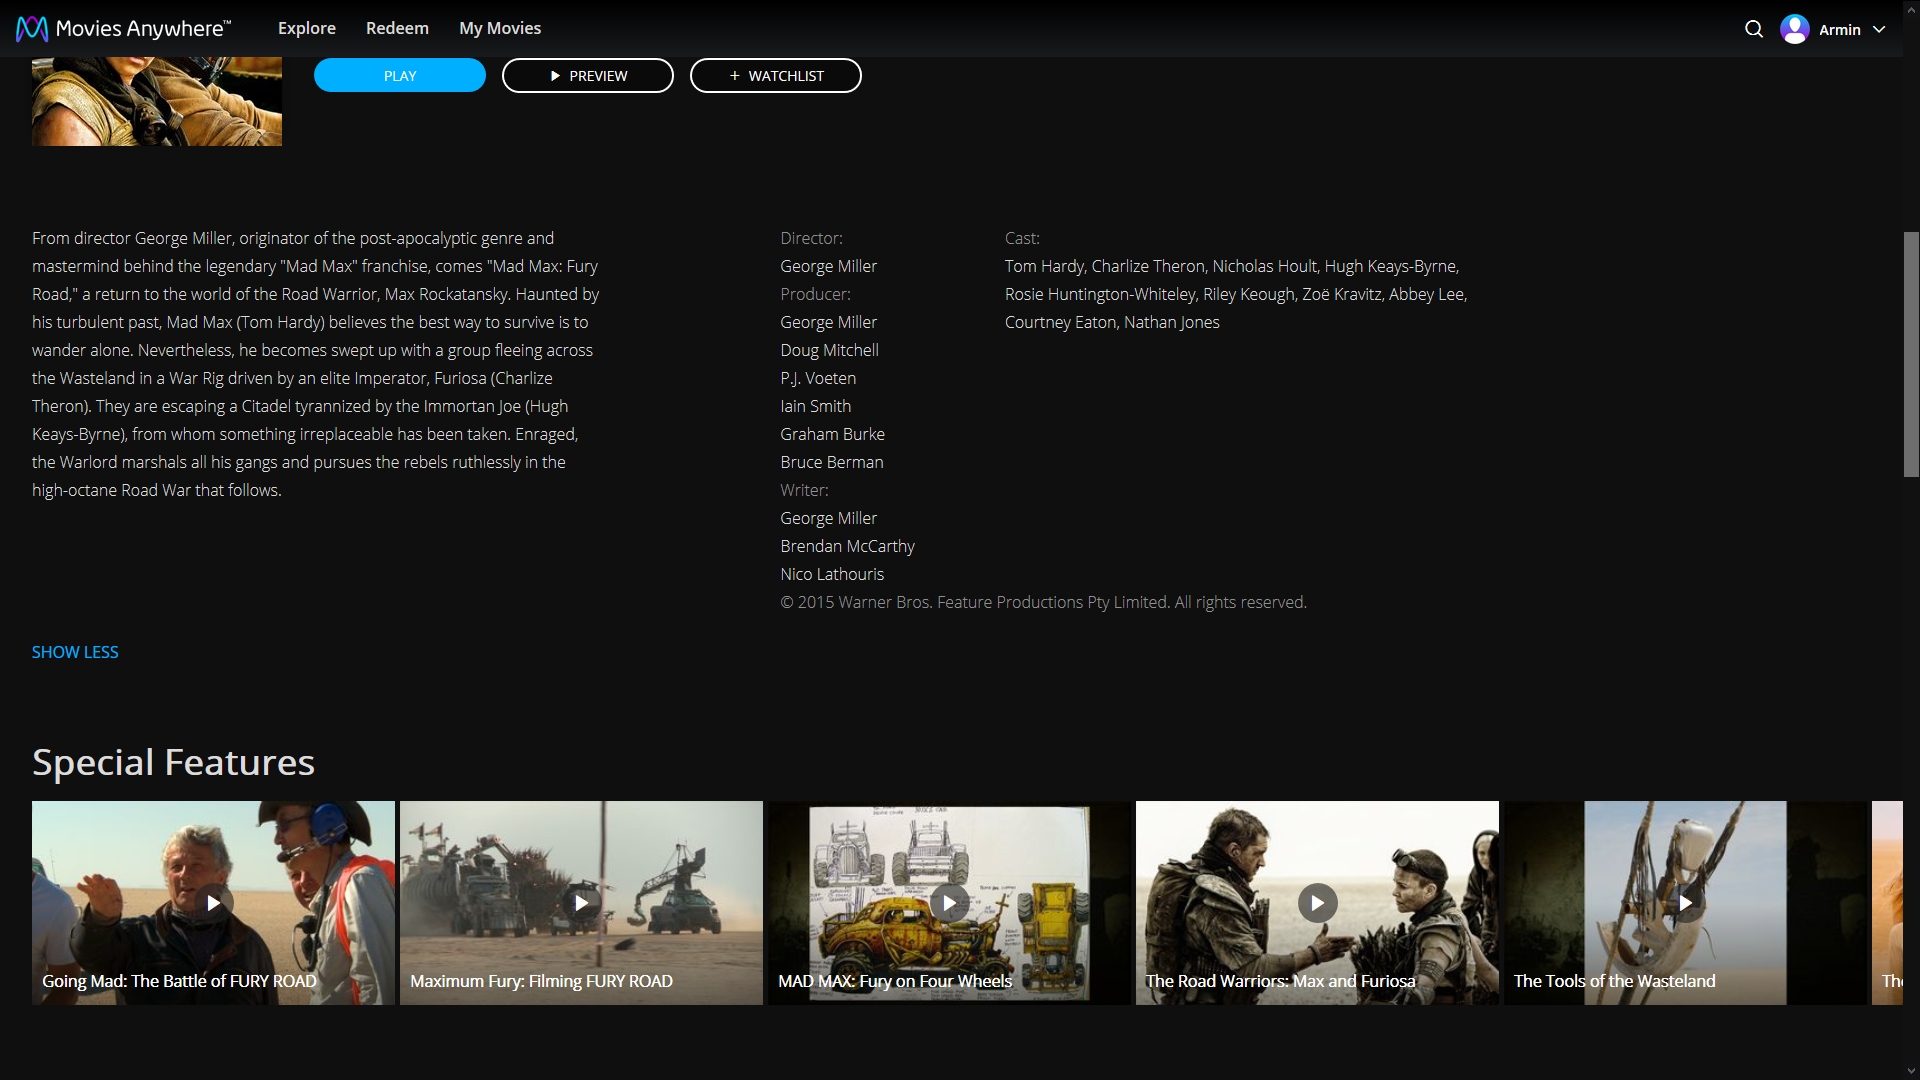Open My Movies section

[500, 29]
